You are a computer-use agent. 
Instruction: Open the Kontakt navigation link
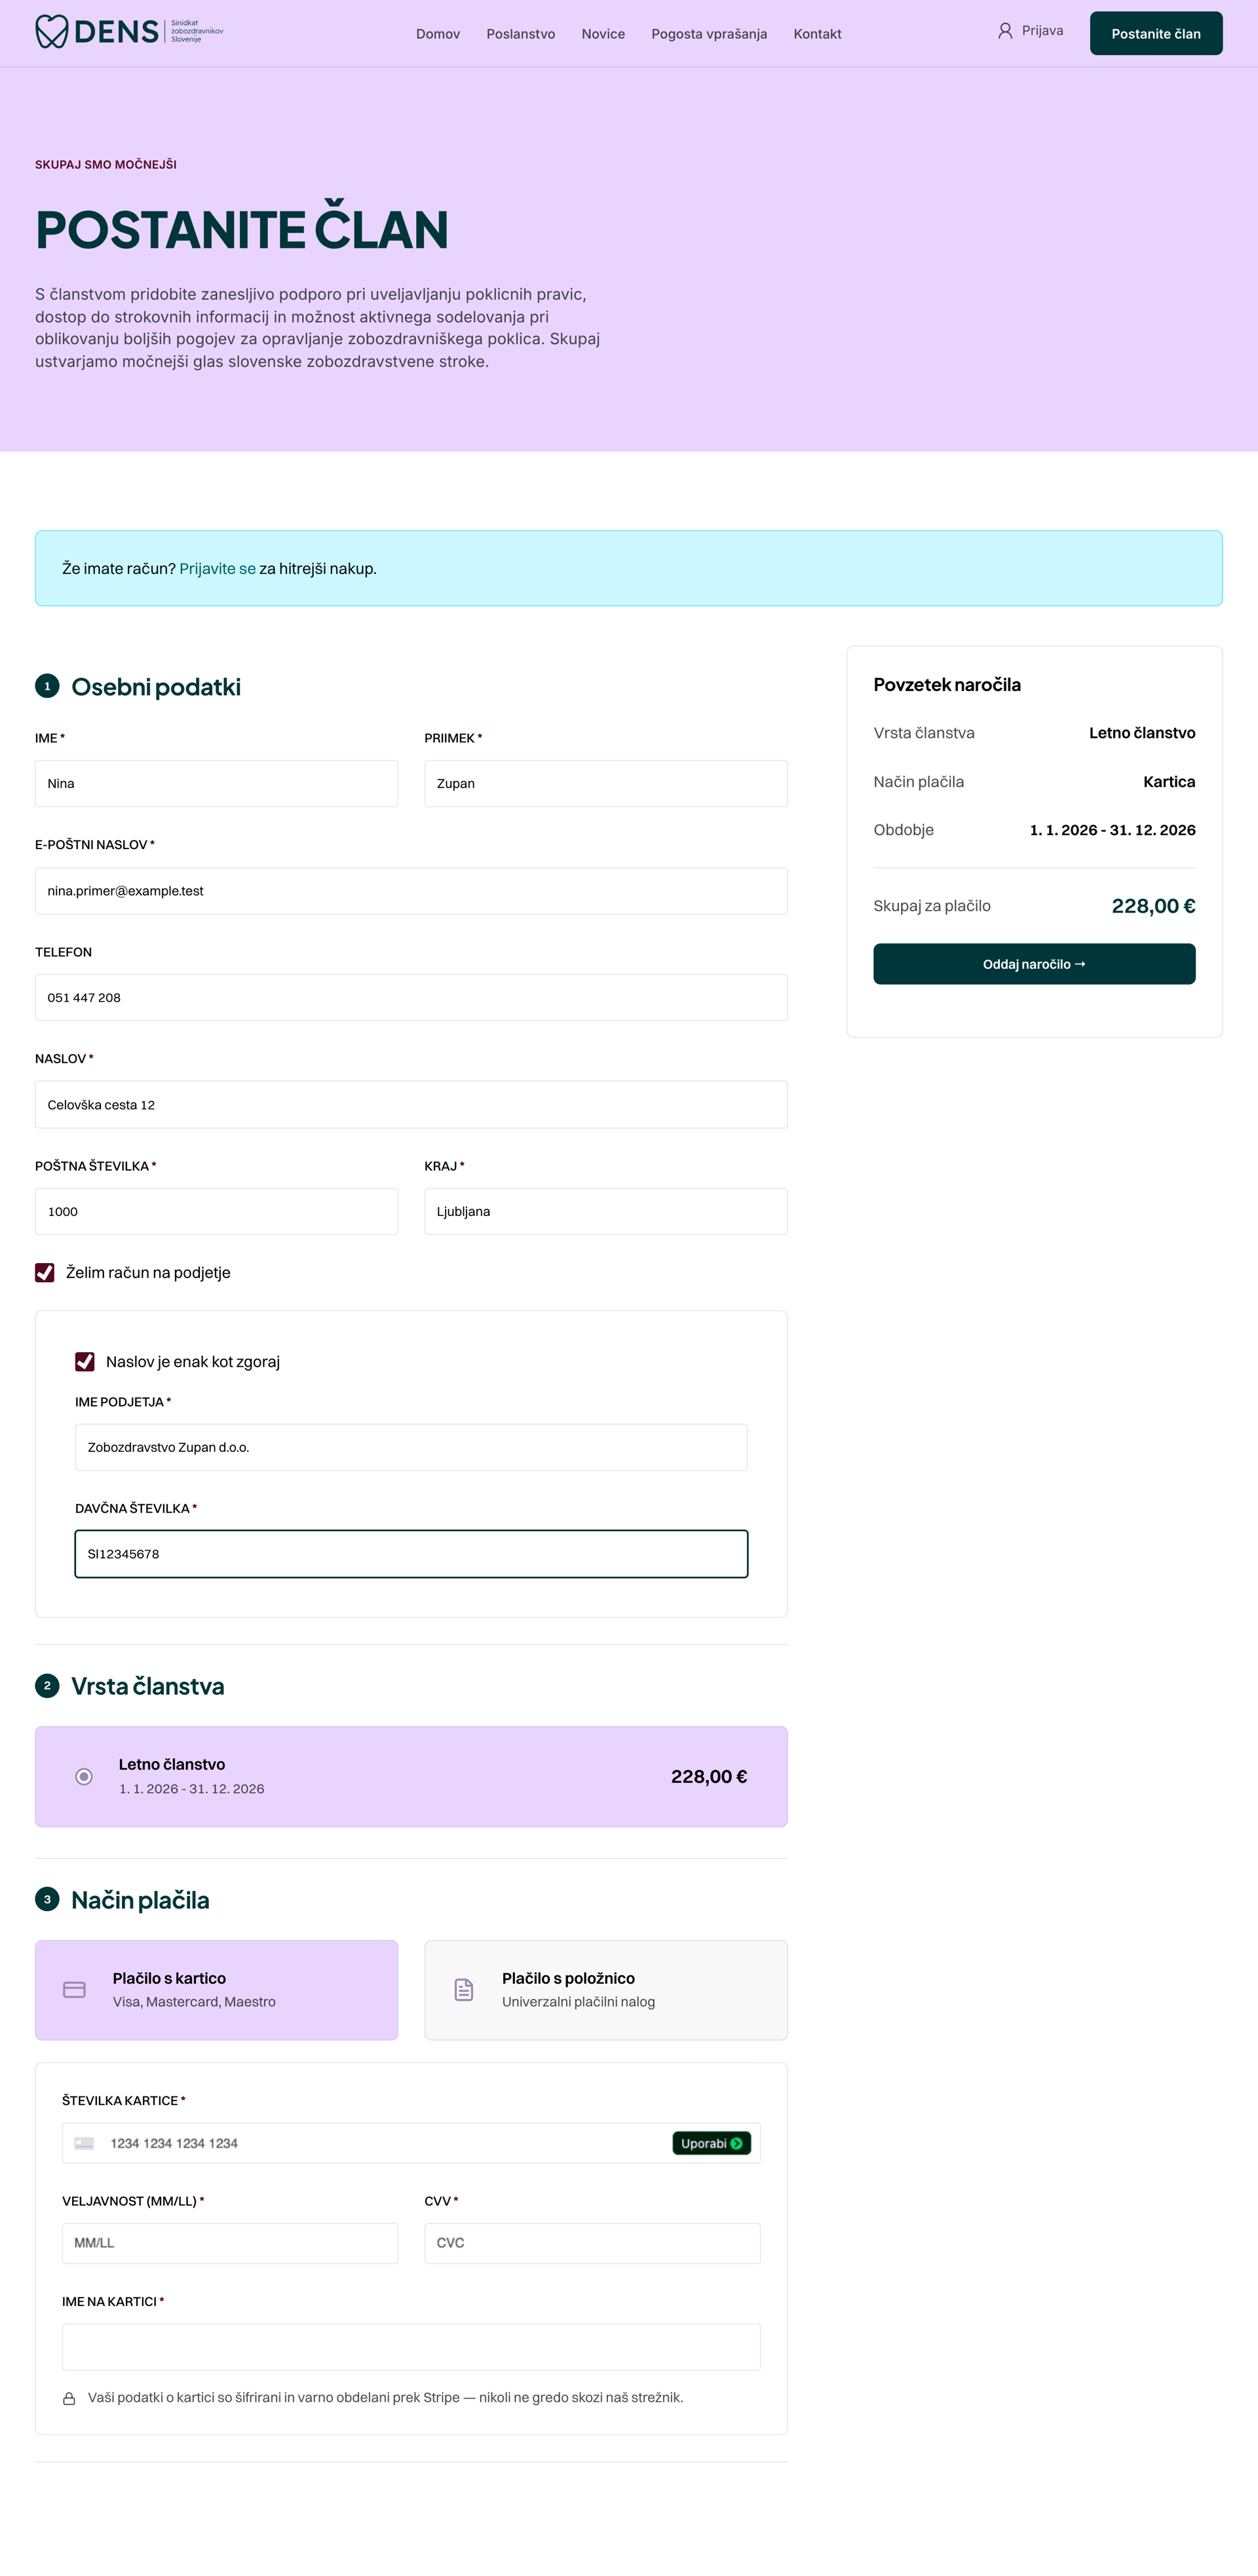coord(817,34)
